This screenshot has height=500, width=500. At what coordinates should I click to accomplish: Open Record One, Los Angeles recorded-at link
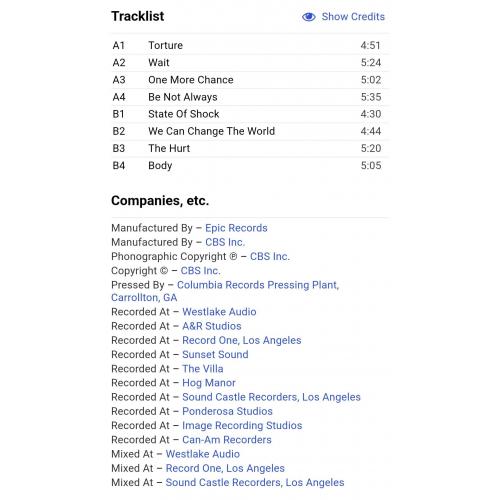(x=242, y=340)
